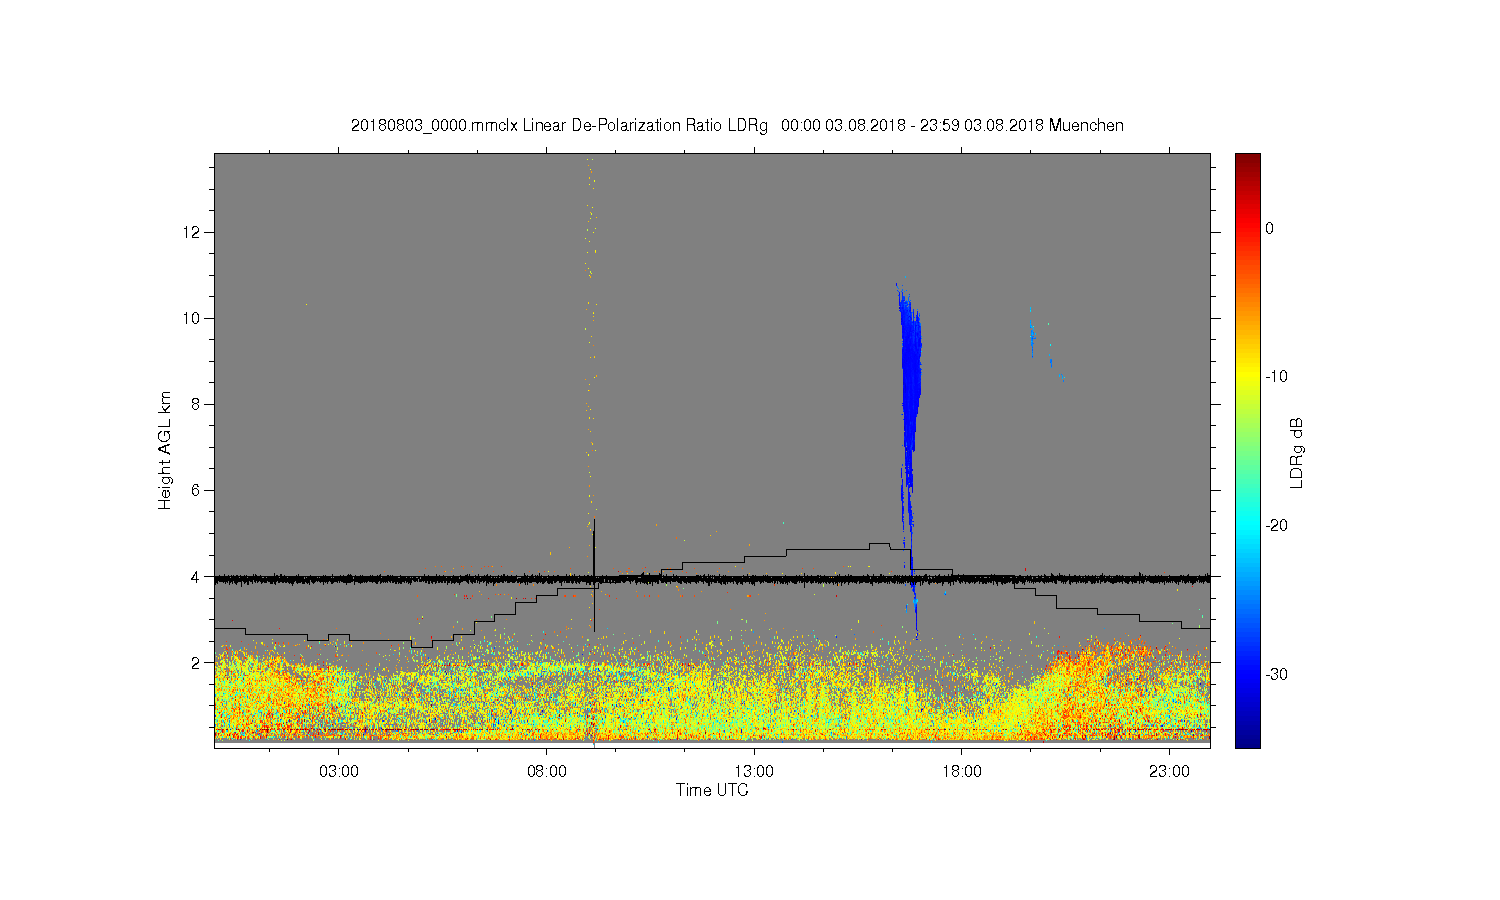This screenshot has width=1500, height=900.
Task: Click the black vertical spike near 09:00
Action: [x=594, y=575]
